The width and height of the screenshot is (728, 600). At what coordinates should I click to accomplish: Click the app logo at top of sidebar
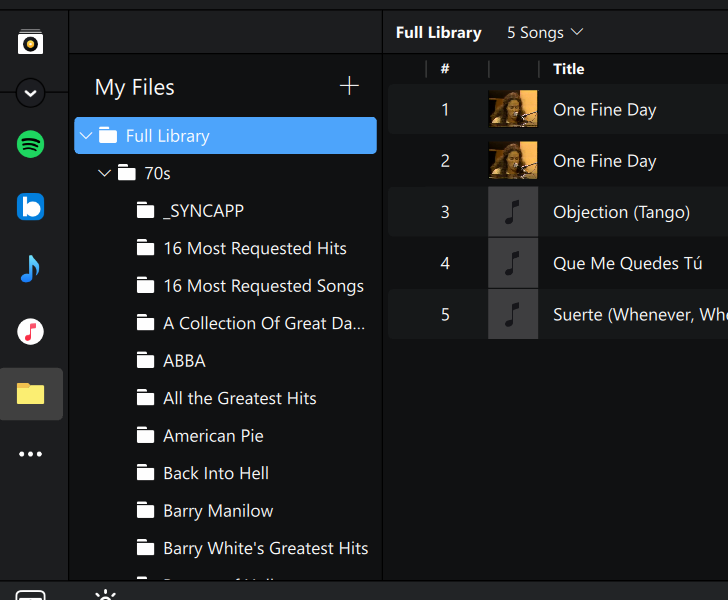point(31,43)
